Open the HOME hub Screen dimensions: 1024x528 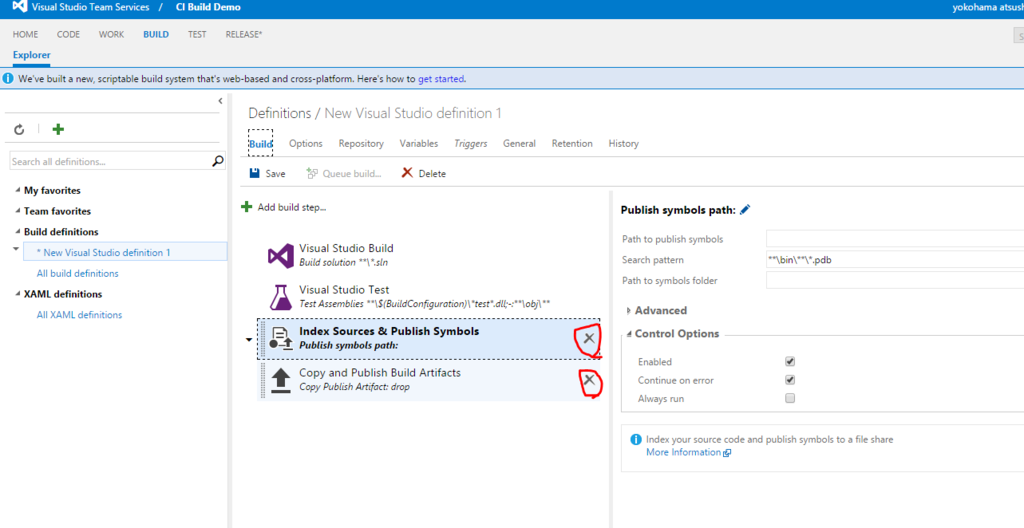pos(25,35)
